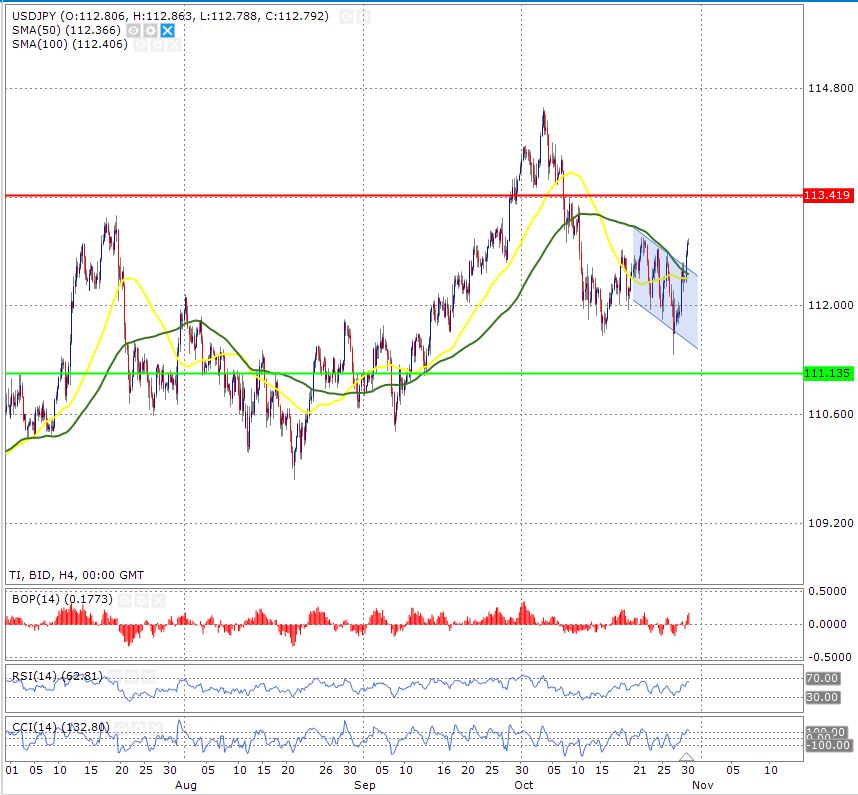Hide the SMA(50) line using eye icon

133,31
